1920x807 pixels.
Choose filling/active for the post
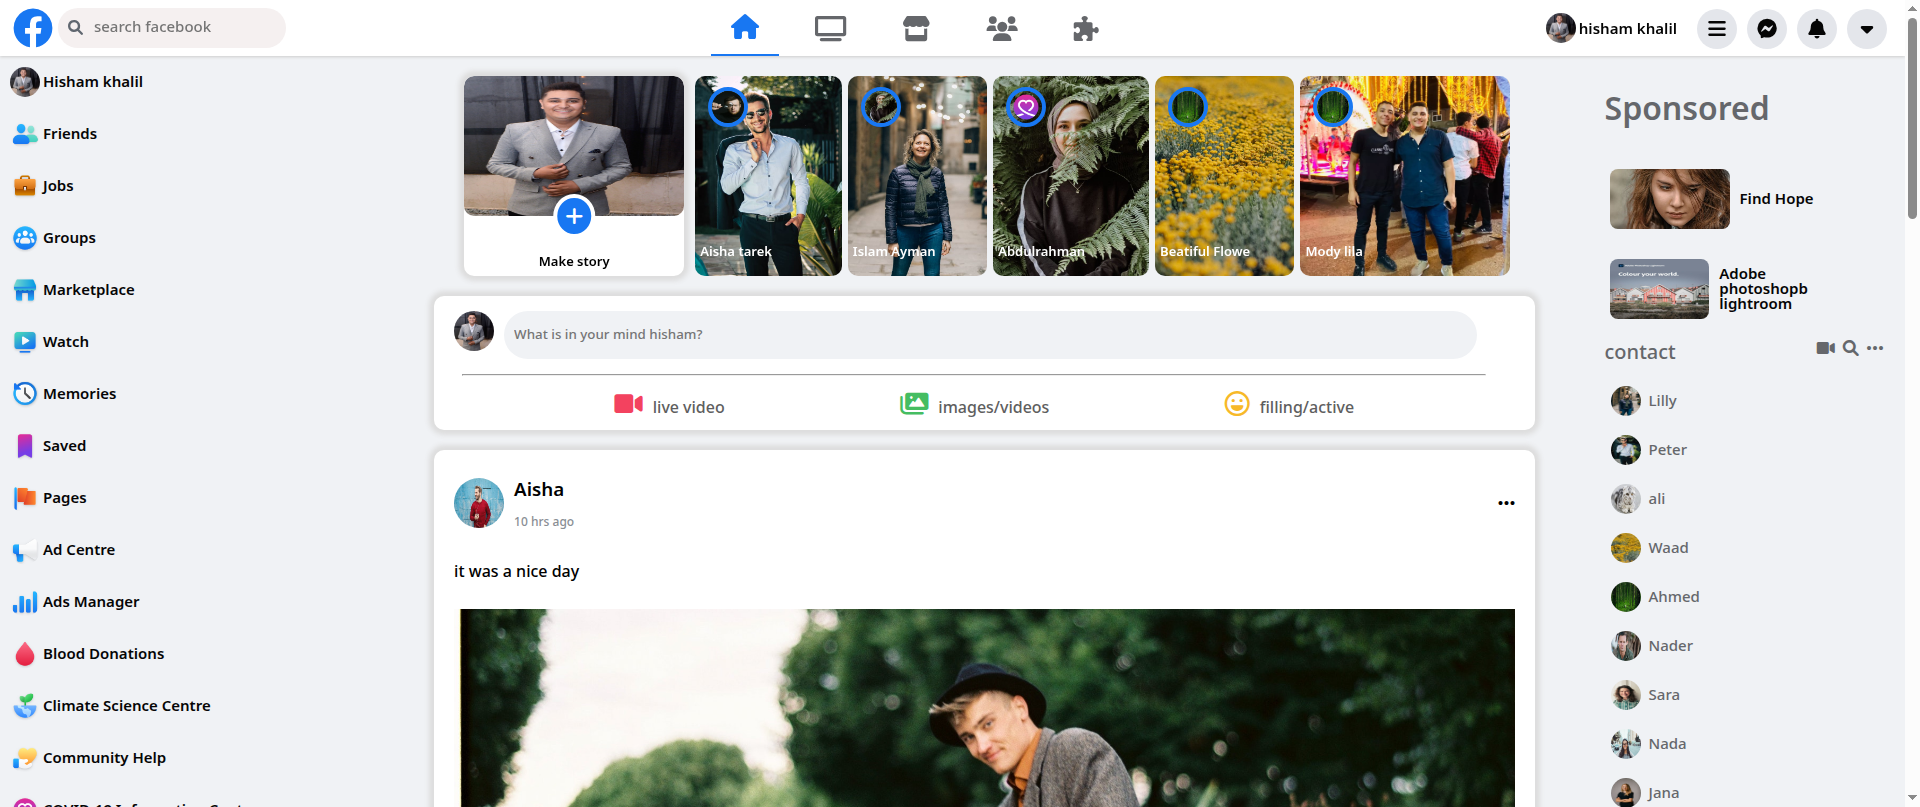1289,406
